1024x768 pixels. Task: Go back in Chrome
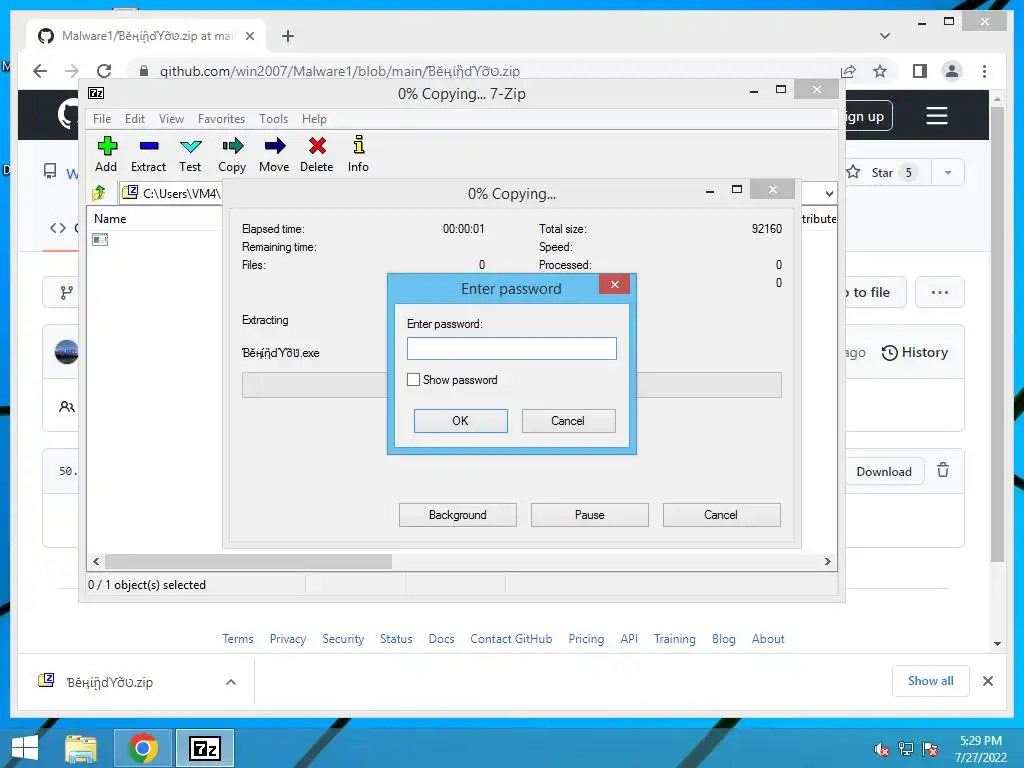(x=40, y=71)
